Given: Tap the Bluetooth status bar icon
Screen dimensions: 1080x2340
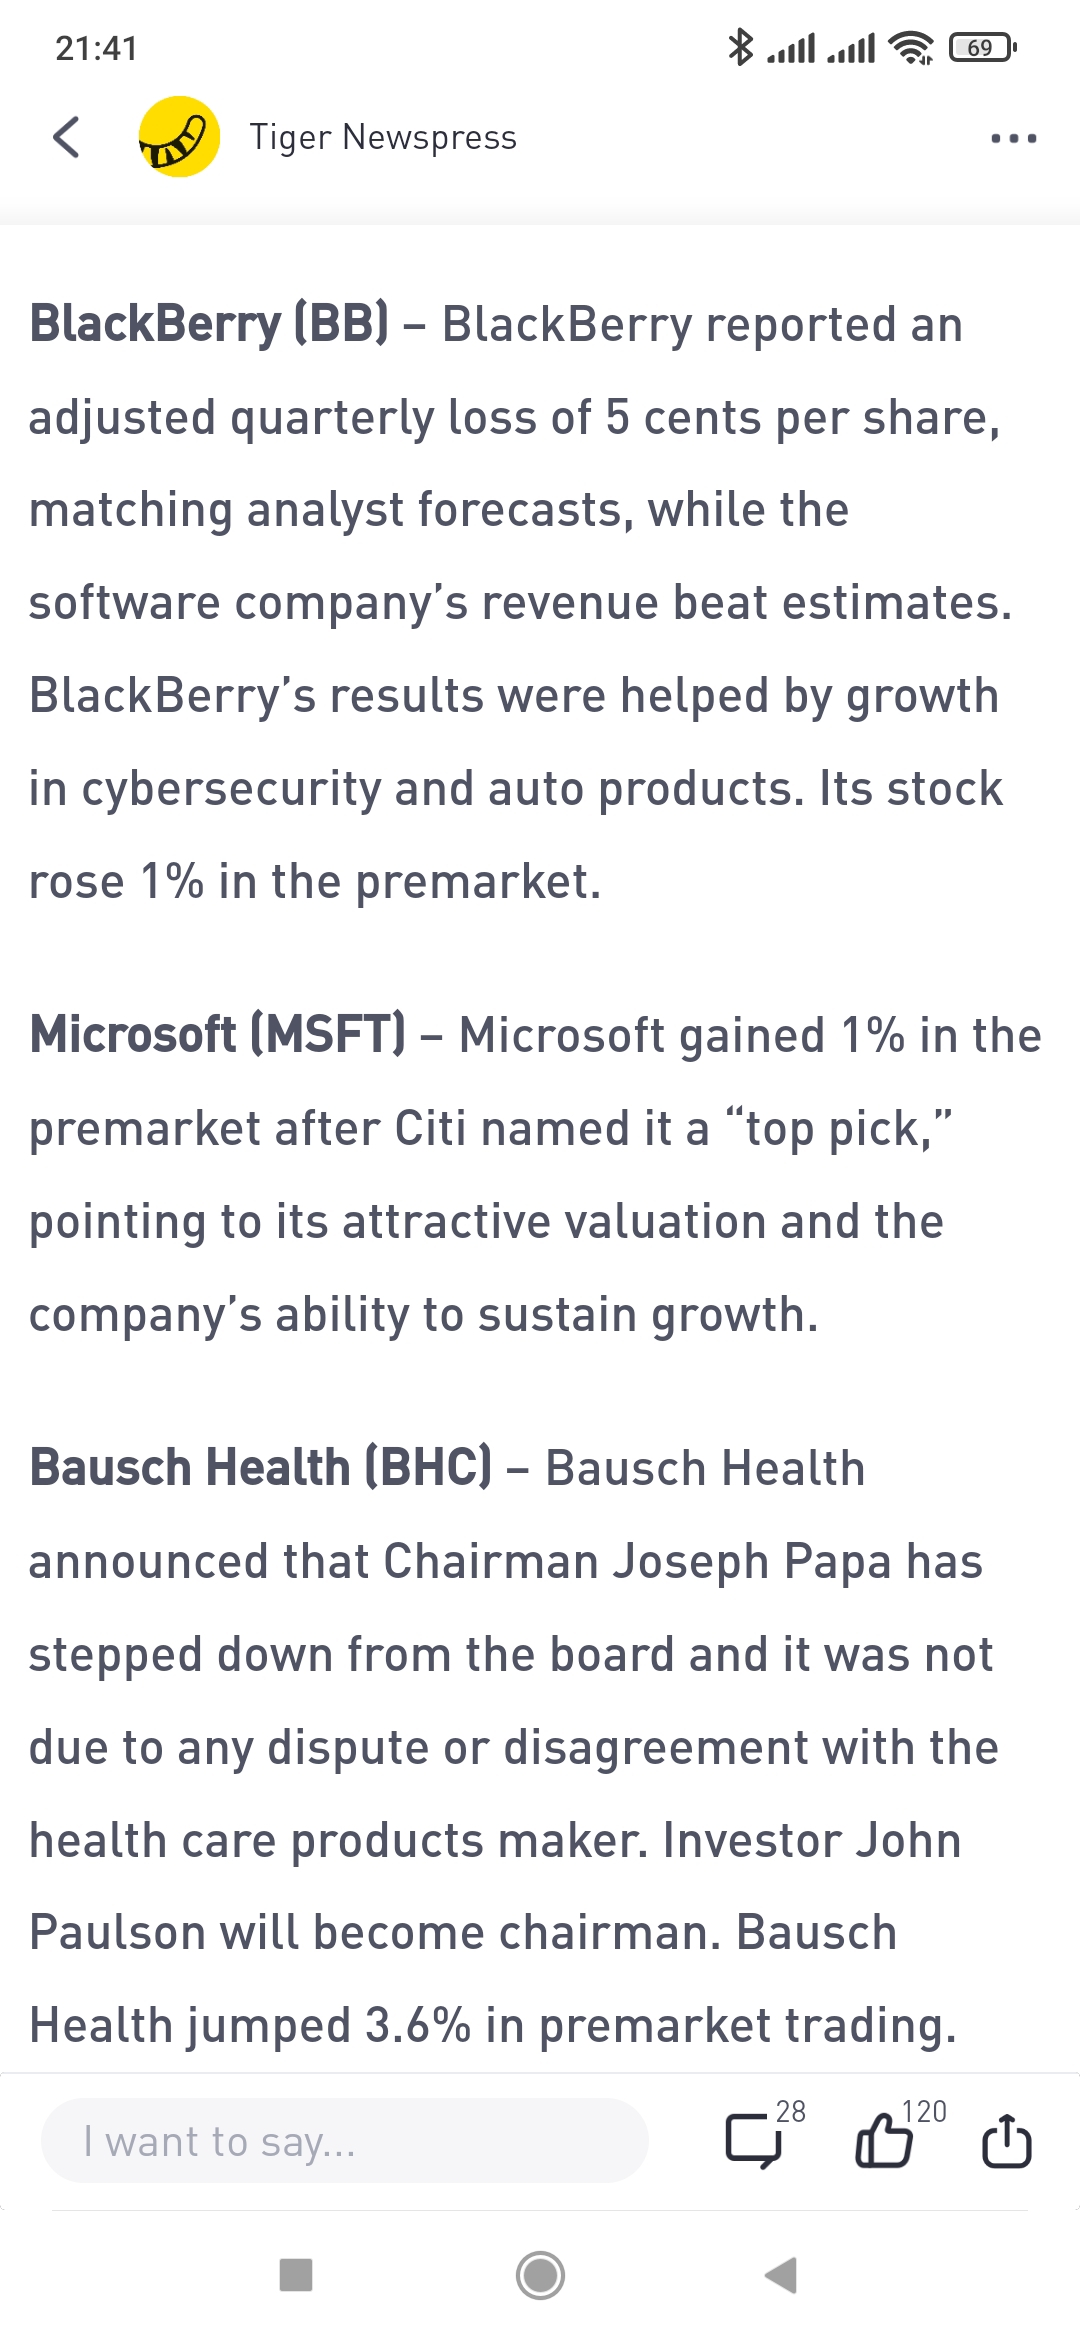Looking at the screenshot, I should [740, 47].
